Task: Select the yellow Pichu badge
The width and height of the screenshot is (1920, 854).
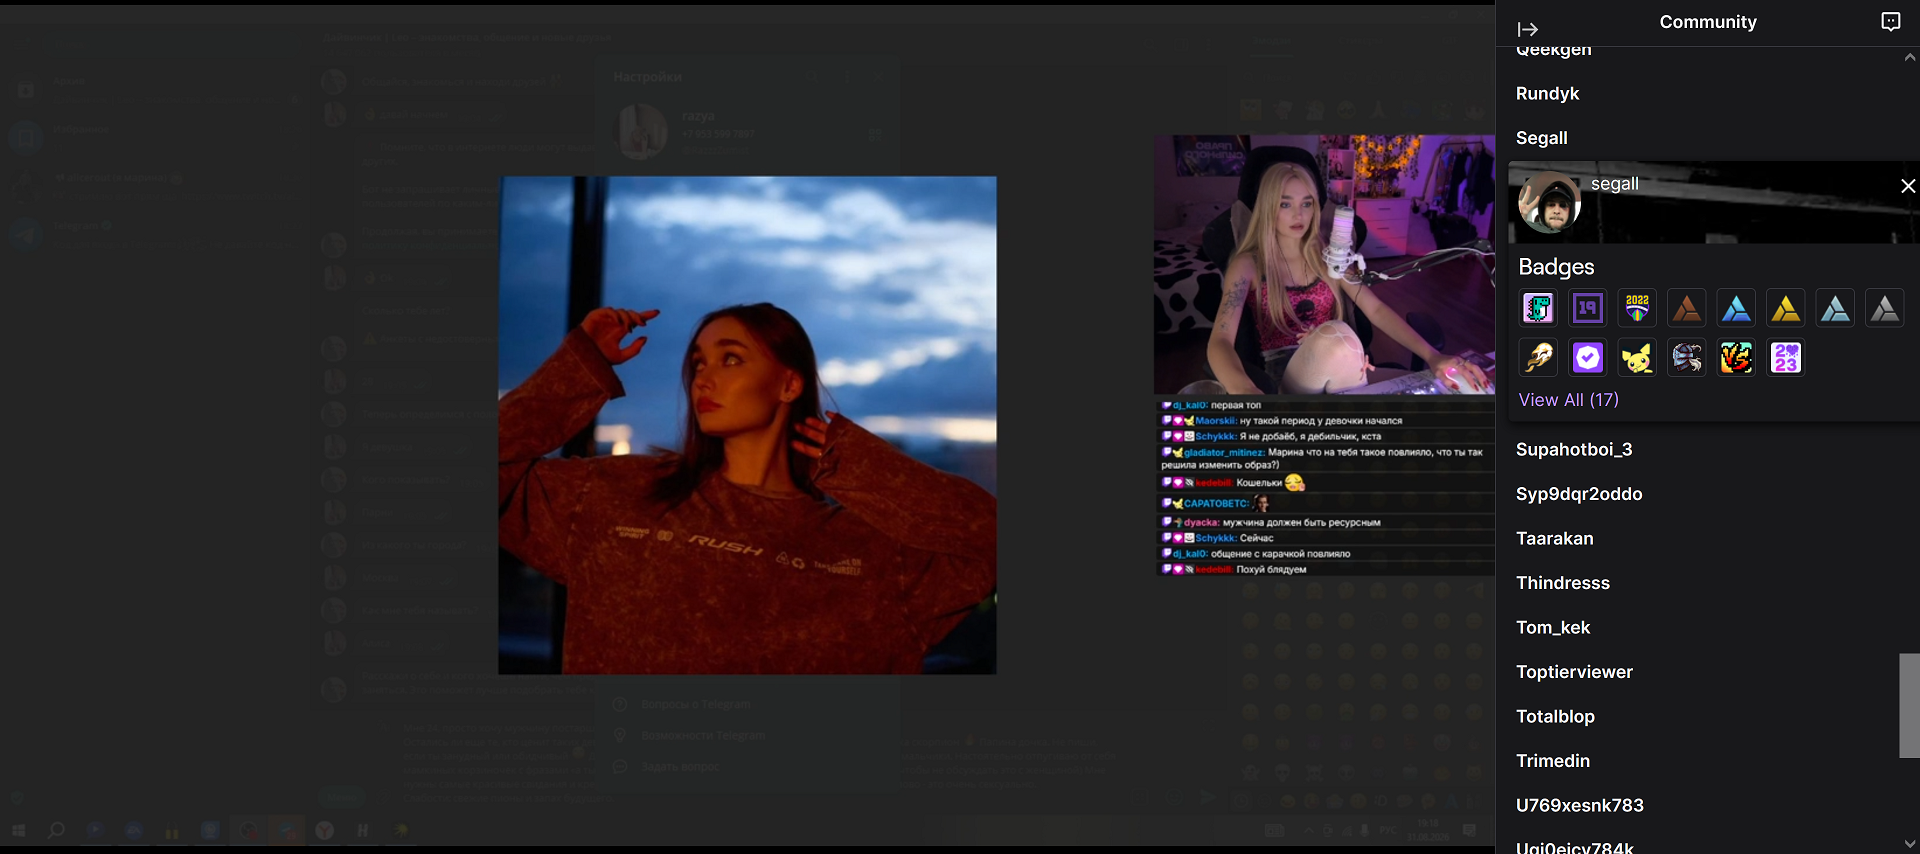Action: pos(1637,358)
